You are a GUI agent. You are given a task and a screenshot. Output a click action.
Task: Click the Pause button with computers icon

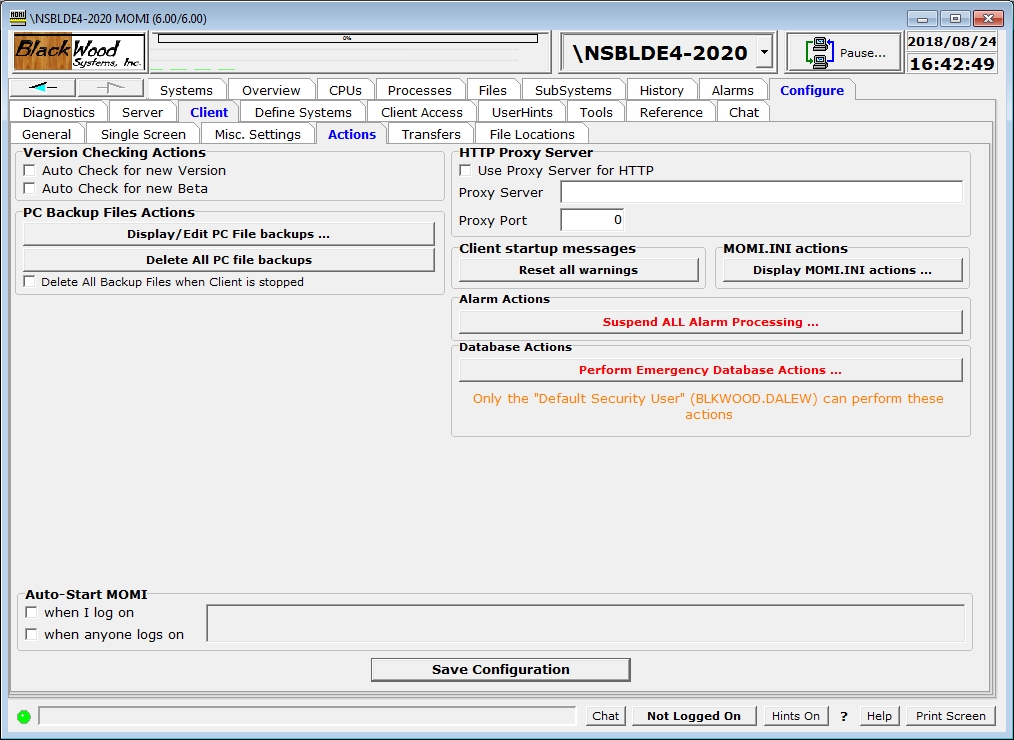pos(843,53)
